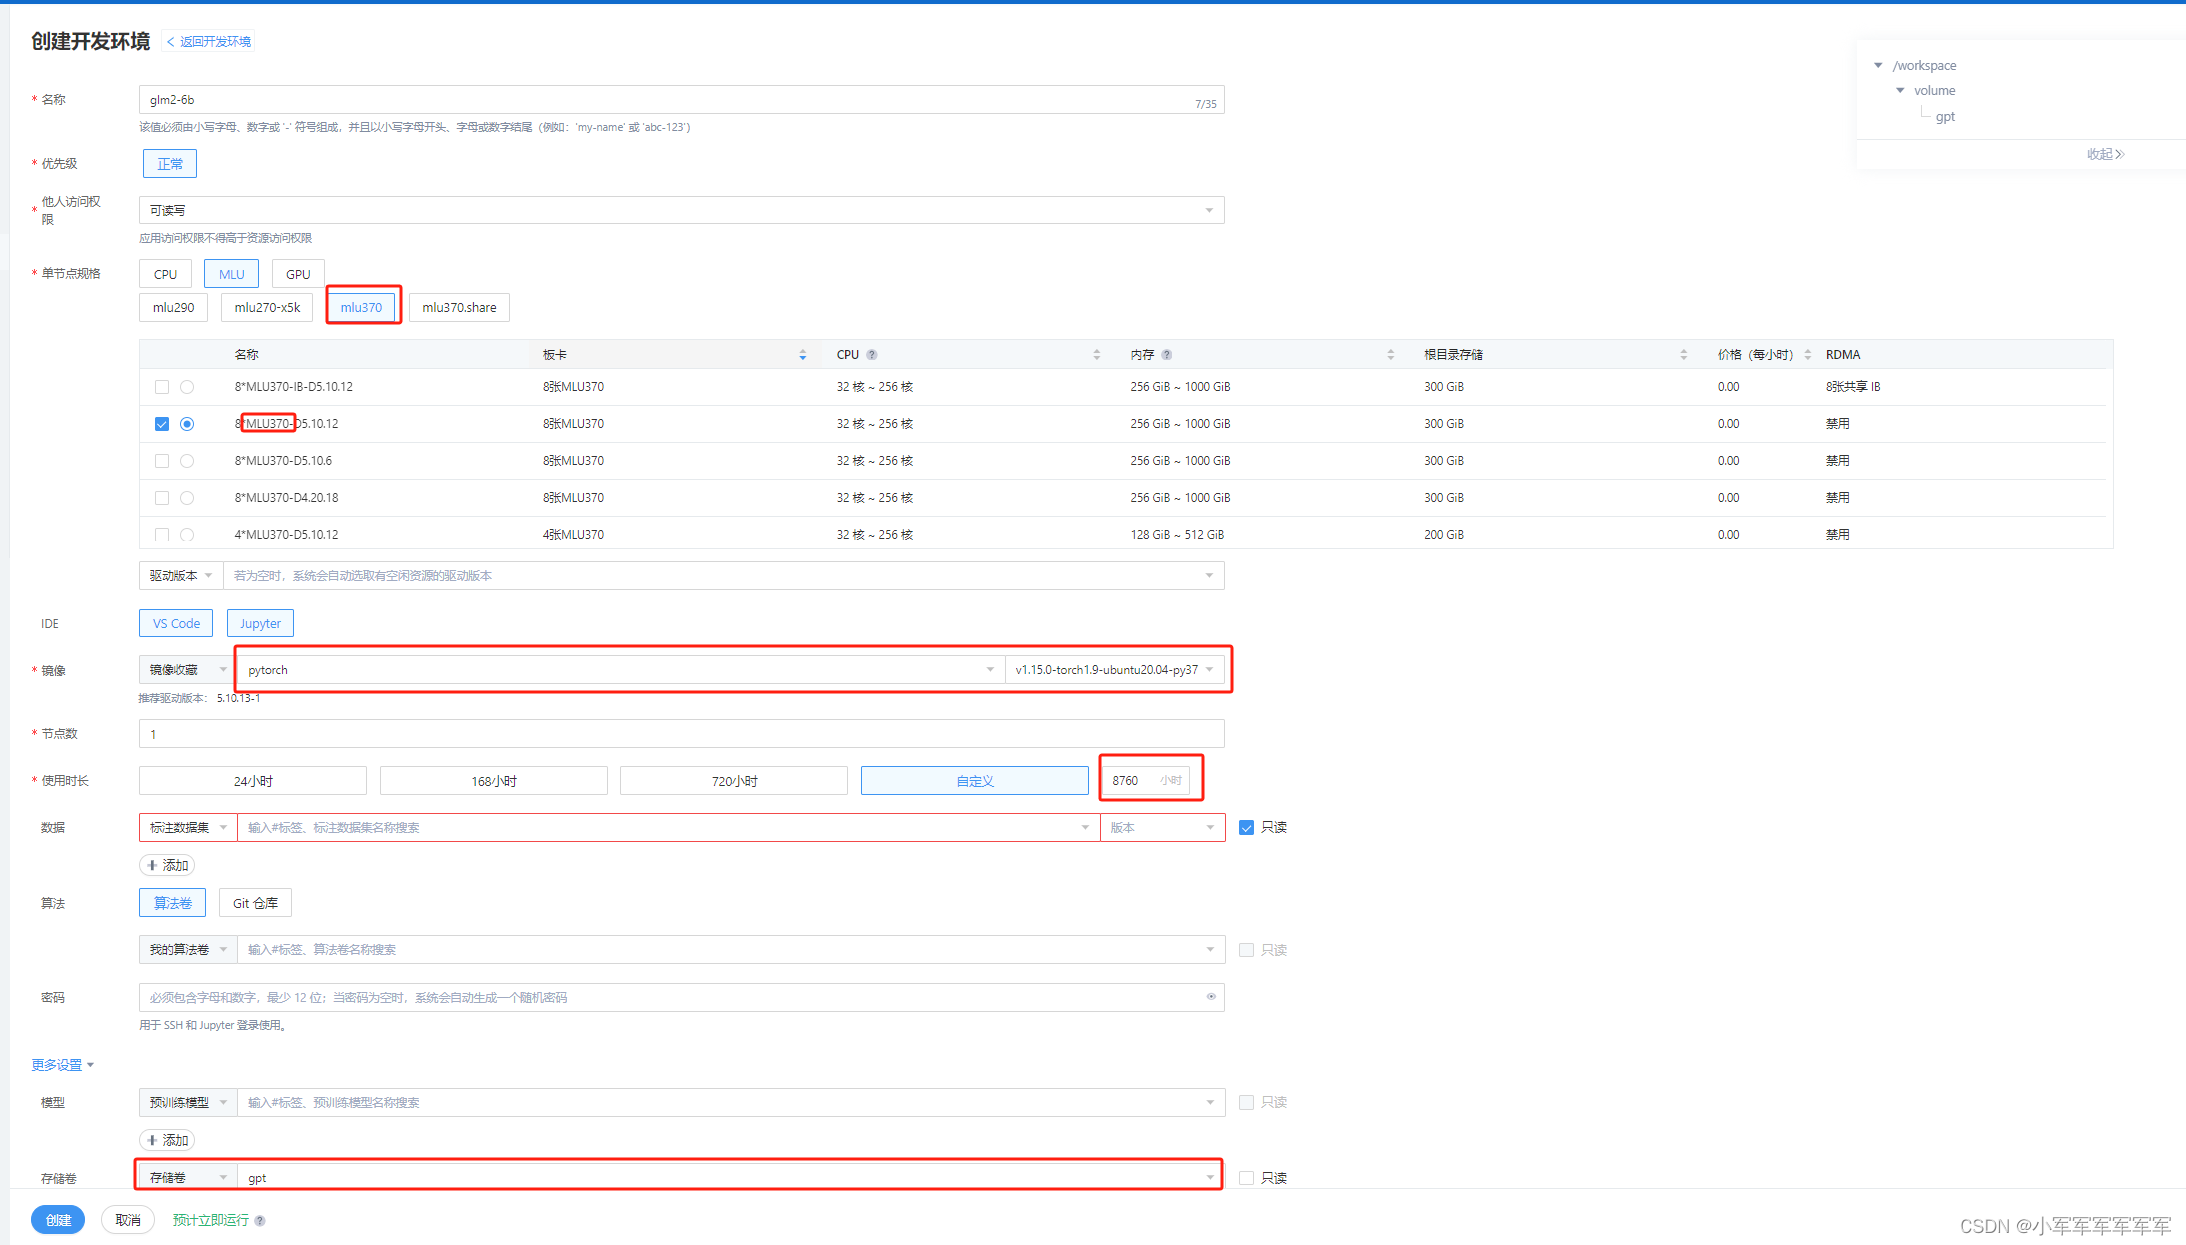Open the gpt storage volume dropdown

730,1178
